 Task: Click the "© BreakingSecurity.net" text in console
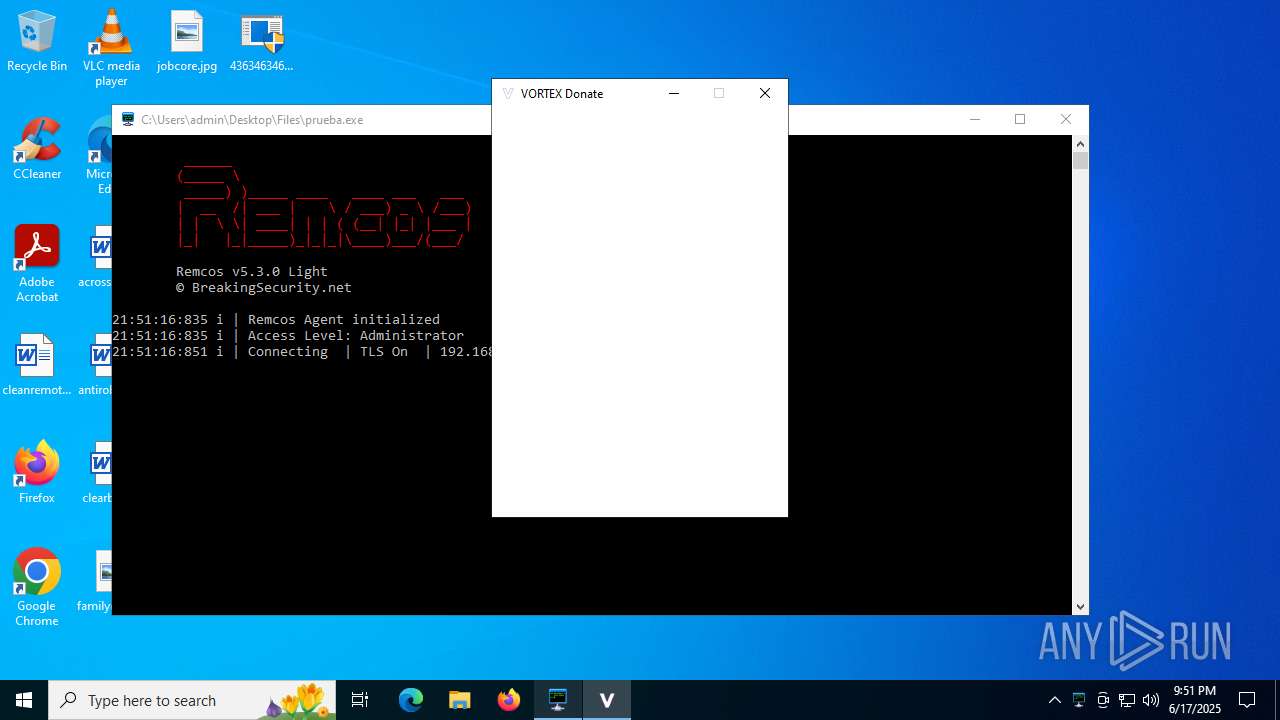pos(264,288)
